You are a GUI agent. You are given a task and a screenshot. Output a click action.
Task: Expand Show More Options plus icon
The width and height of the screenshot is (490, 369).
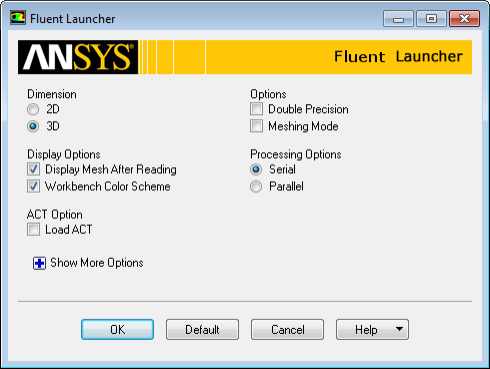(x=39, y=263)
